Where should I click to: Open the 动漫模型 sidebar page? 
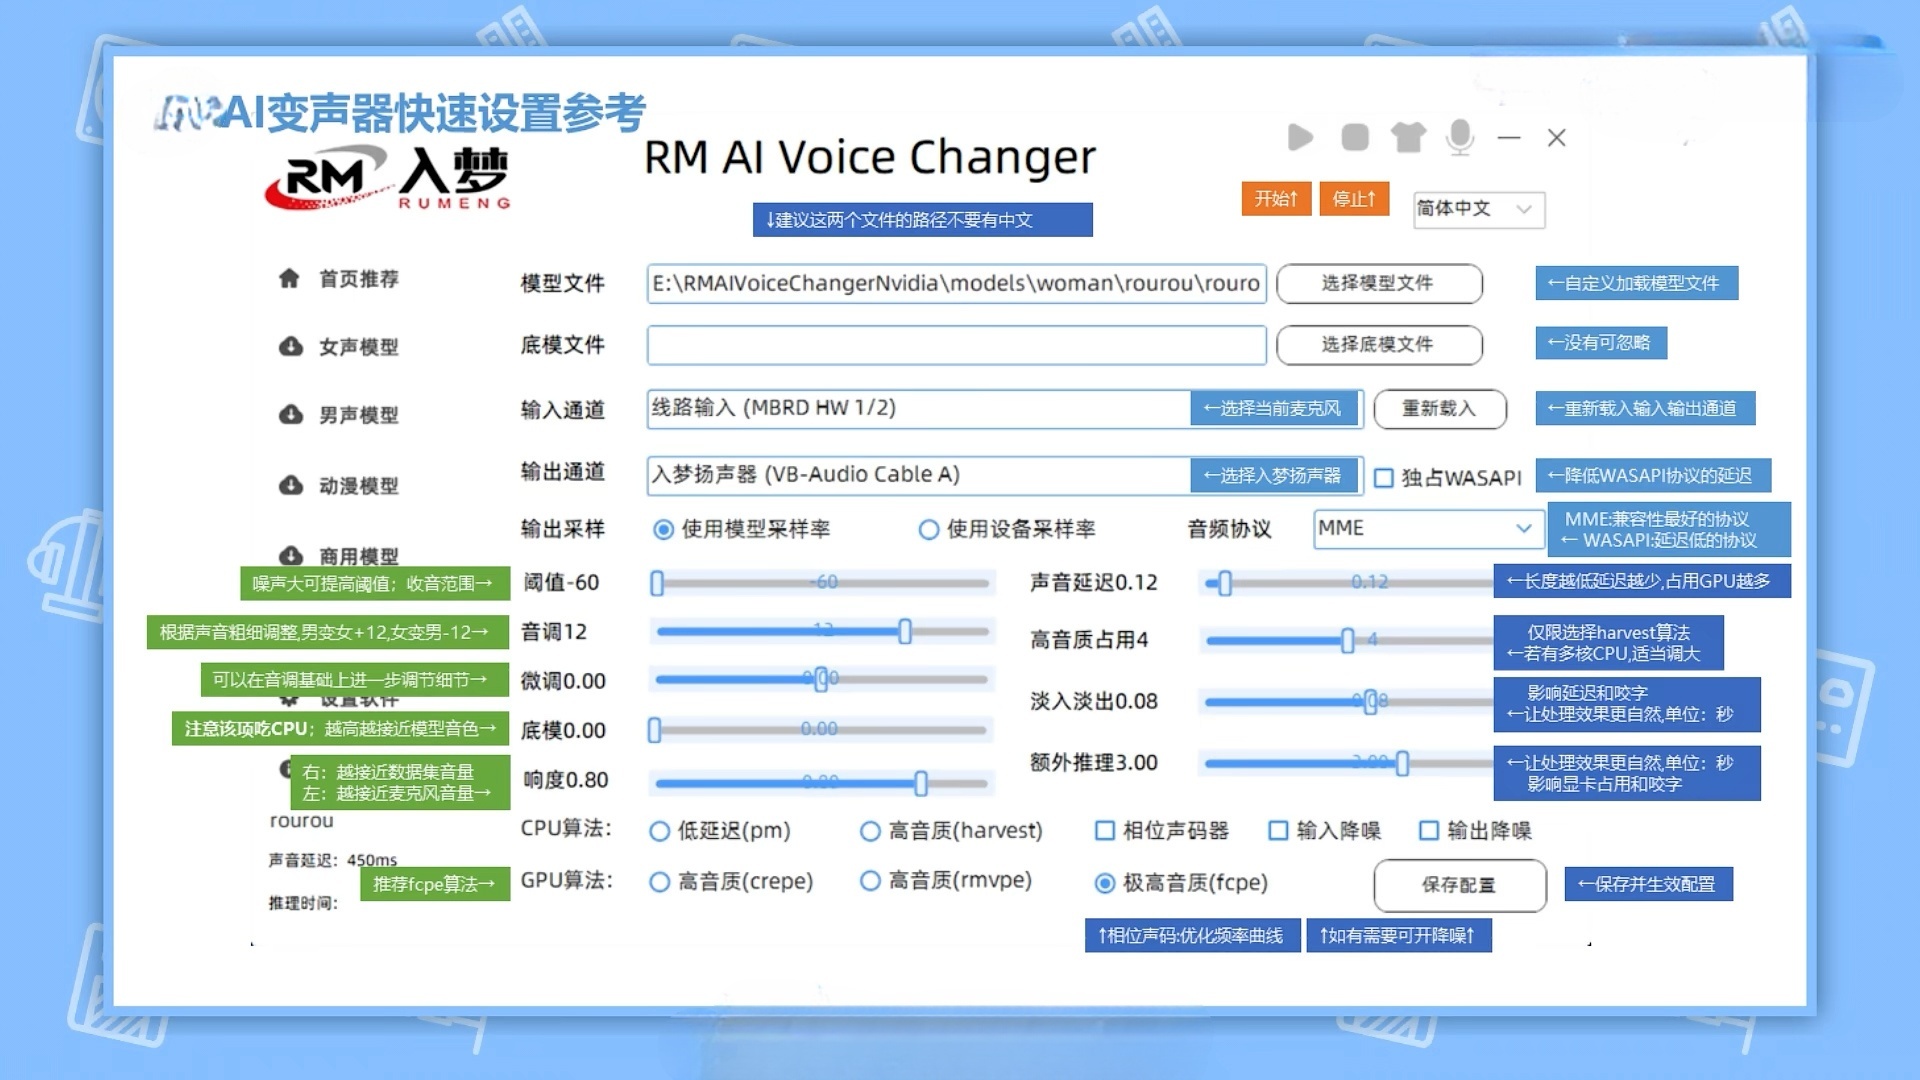(359, 486)
